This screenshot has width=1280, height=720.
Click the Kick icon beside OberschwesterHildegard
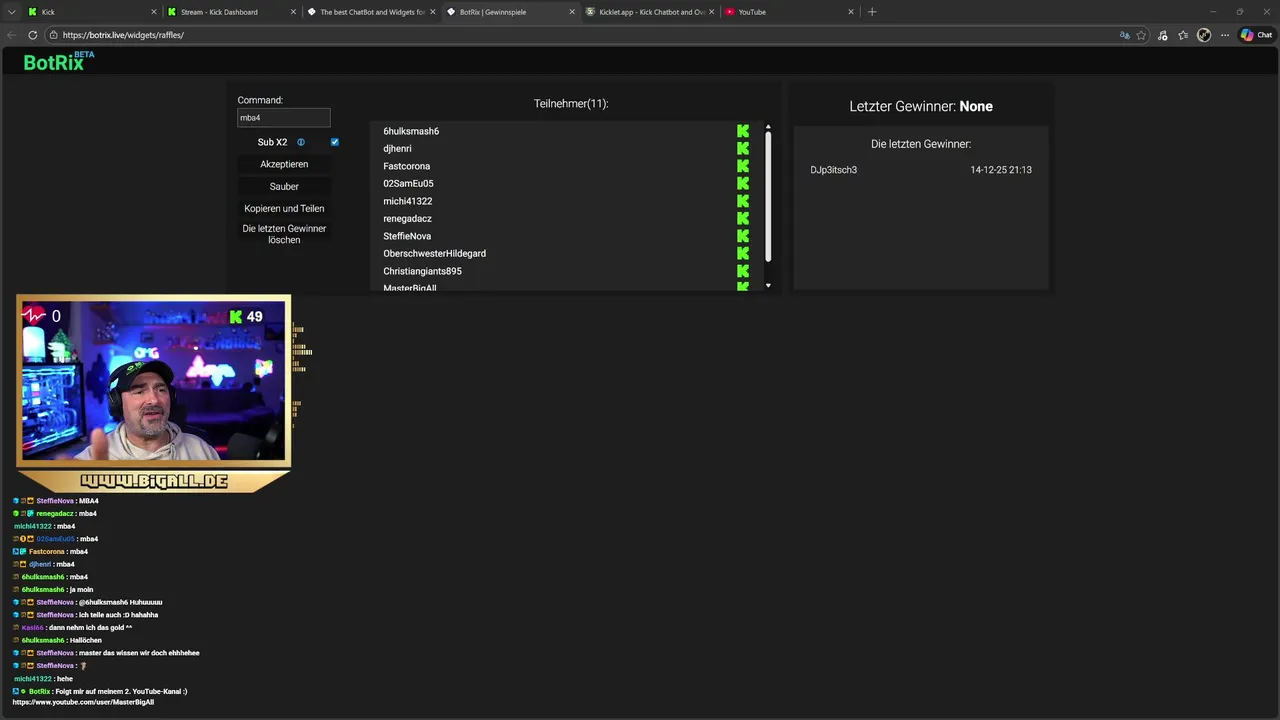coord(743,254)
